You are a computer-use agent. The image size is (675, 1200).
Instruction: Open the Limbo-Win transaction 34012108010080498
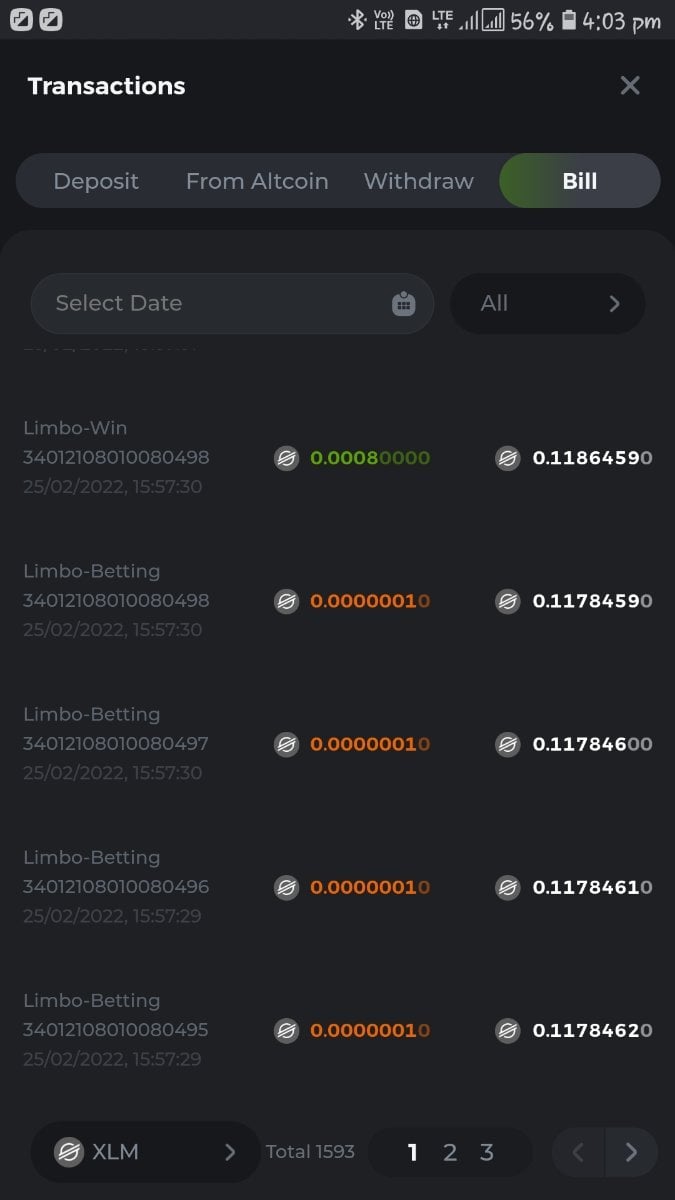[x=116, y=457]
